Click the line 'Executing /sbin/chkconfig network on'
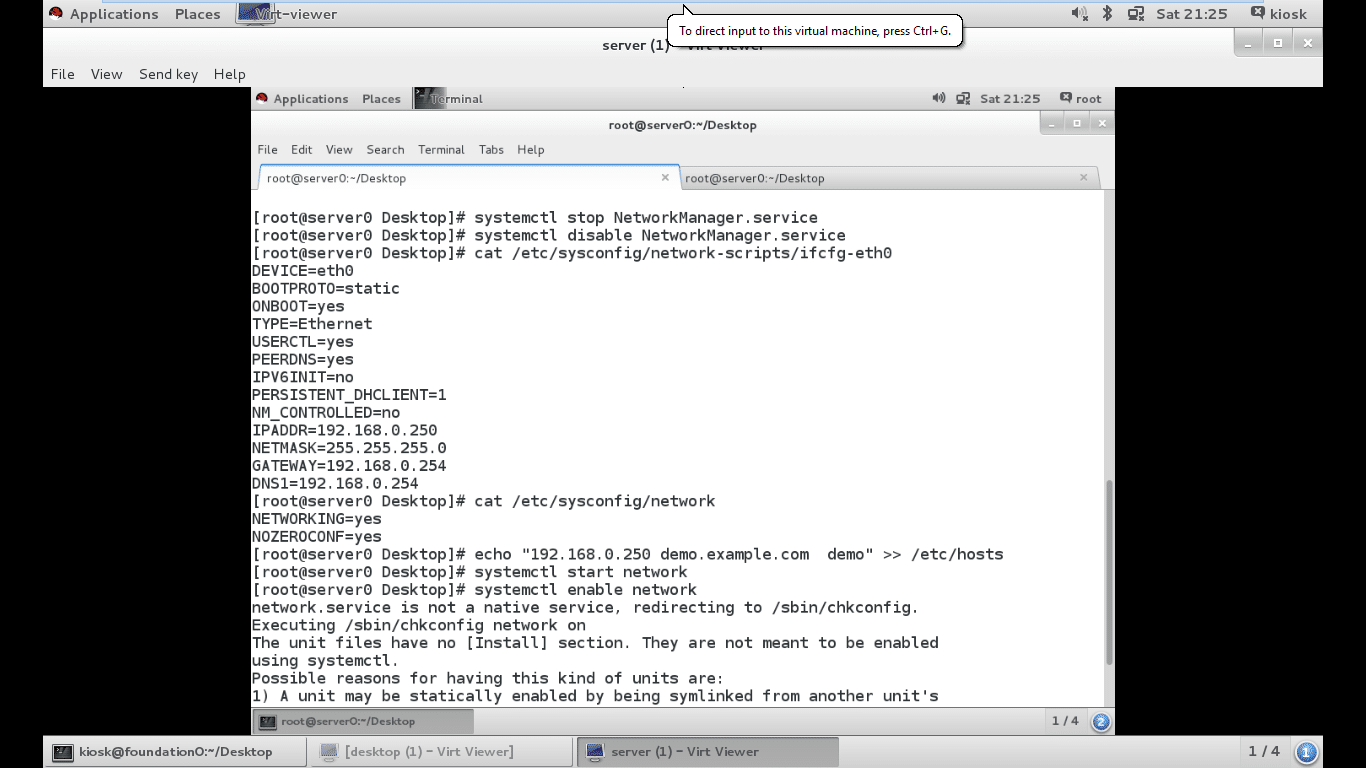 419,626
